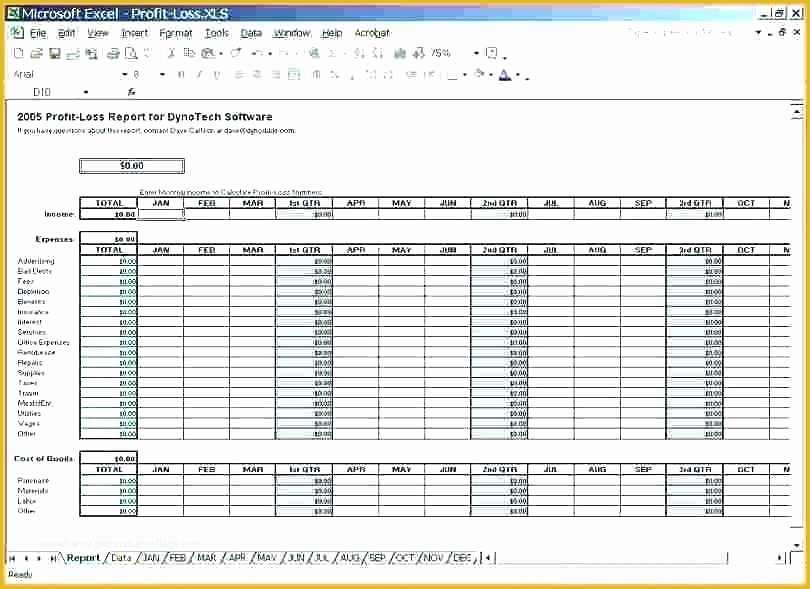This screenshot has height=589, width=810.
Task: Expand the Borders dropdown arrow
Action: click(x=464, y=75)
